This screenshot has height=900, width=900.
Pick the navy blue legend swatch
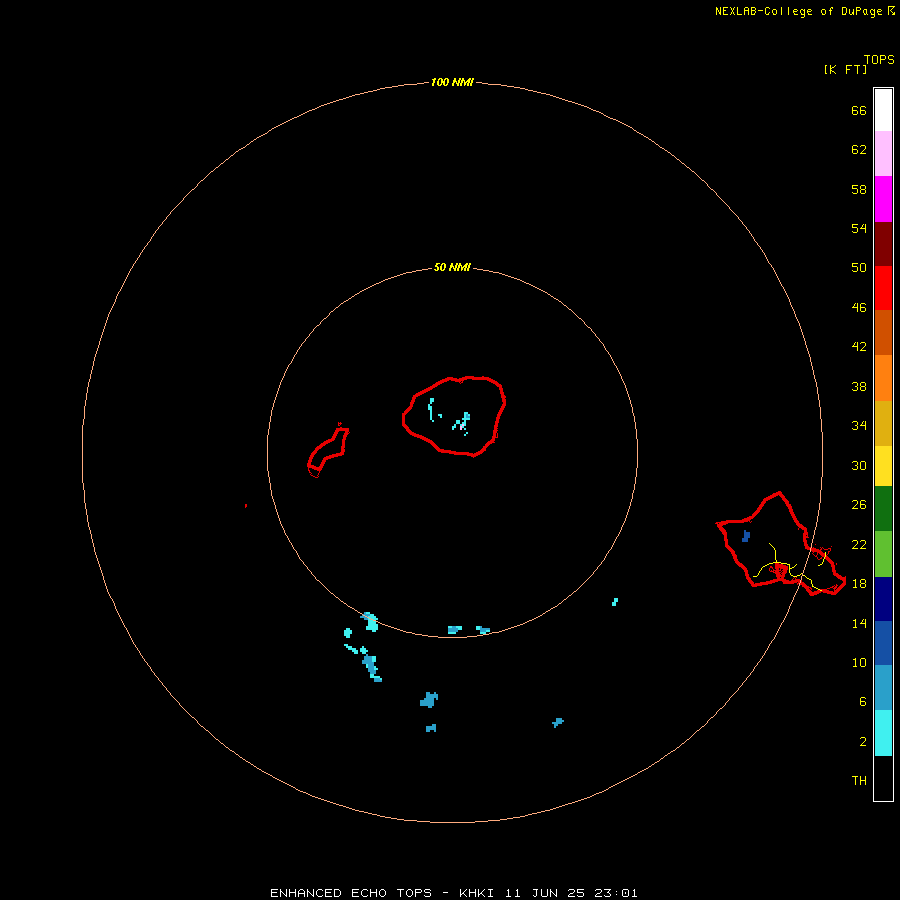pos(883,599)
